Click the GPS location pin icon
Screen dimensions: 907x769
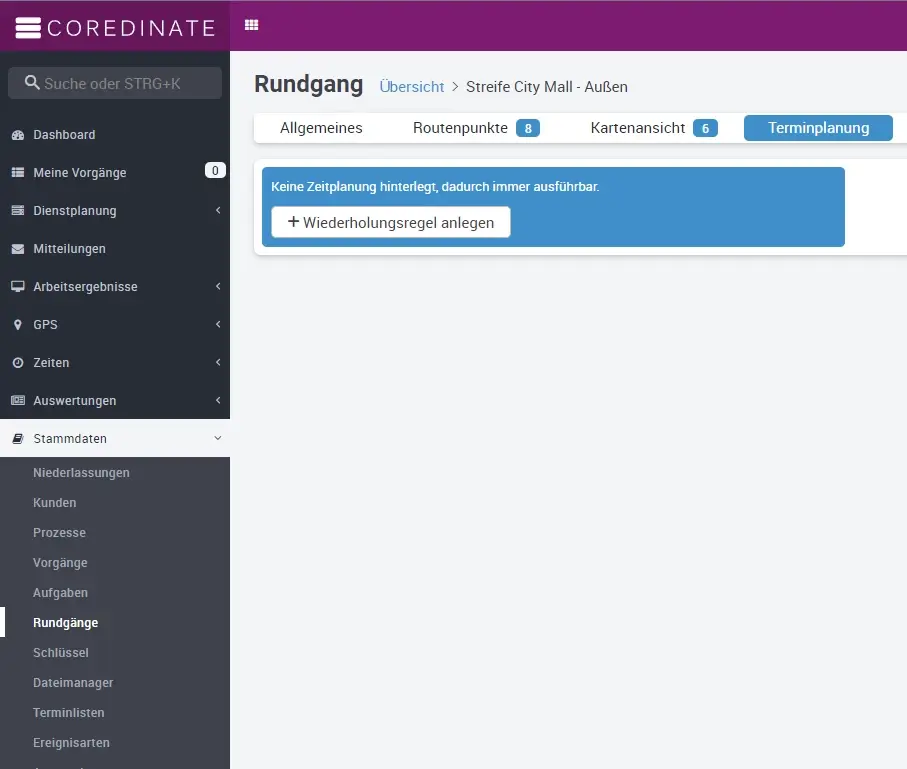tap(17, 325)
